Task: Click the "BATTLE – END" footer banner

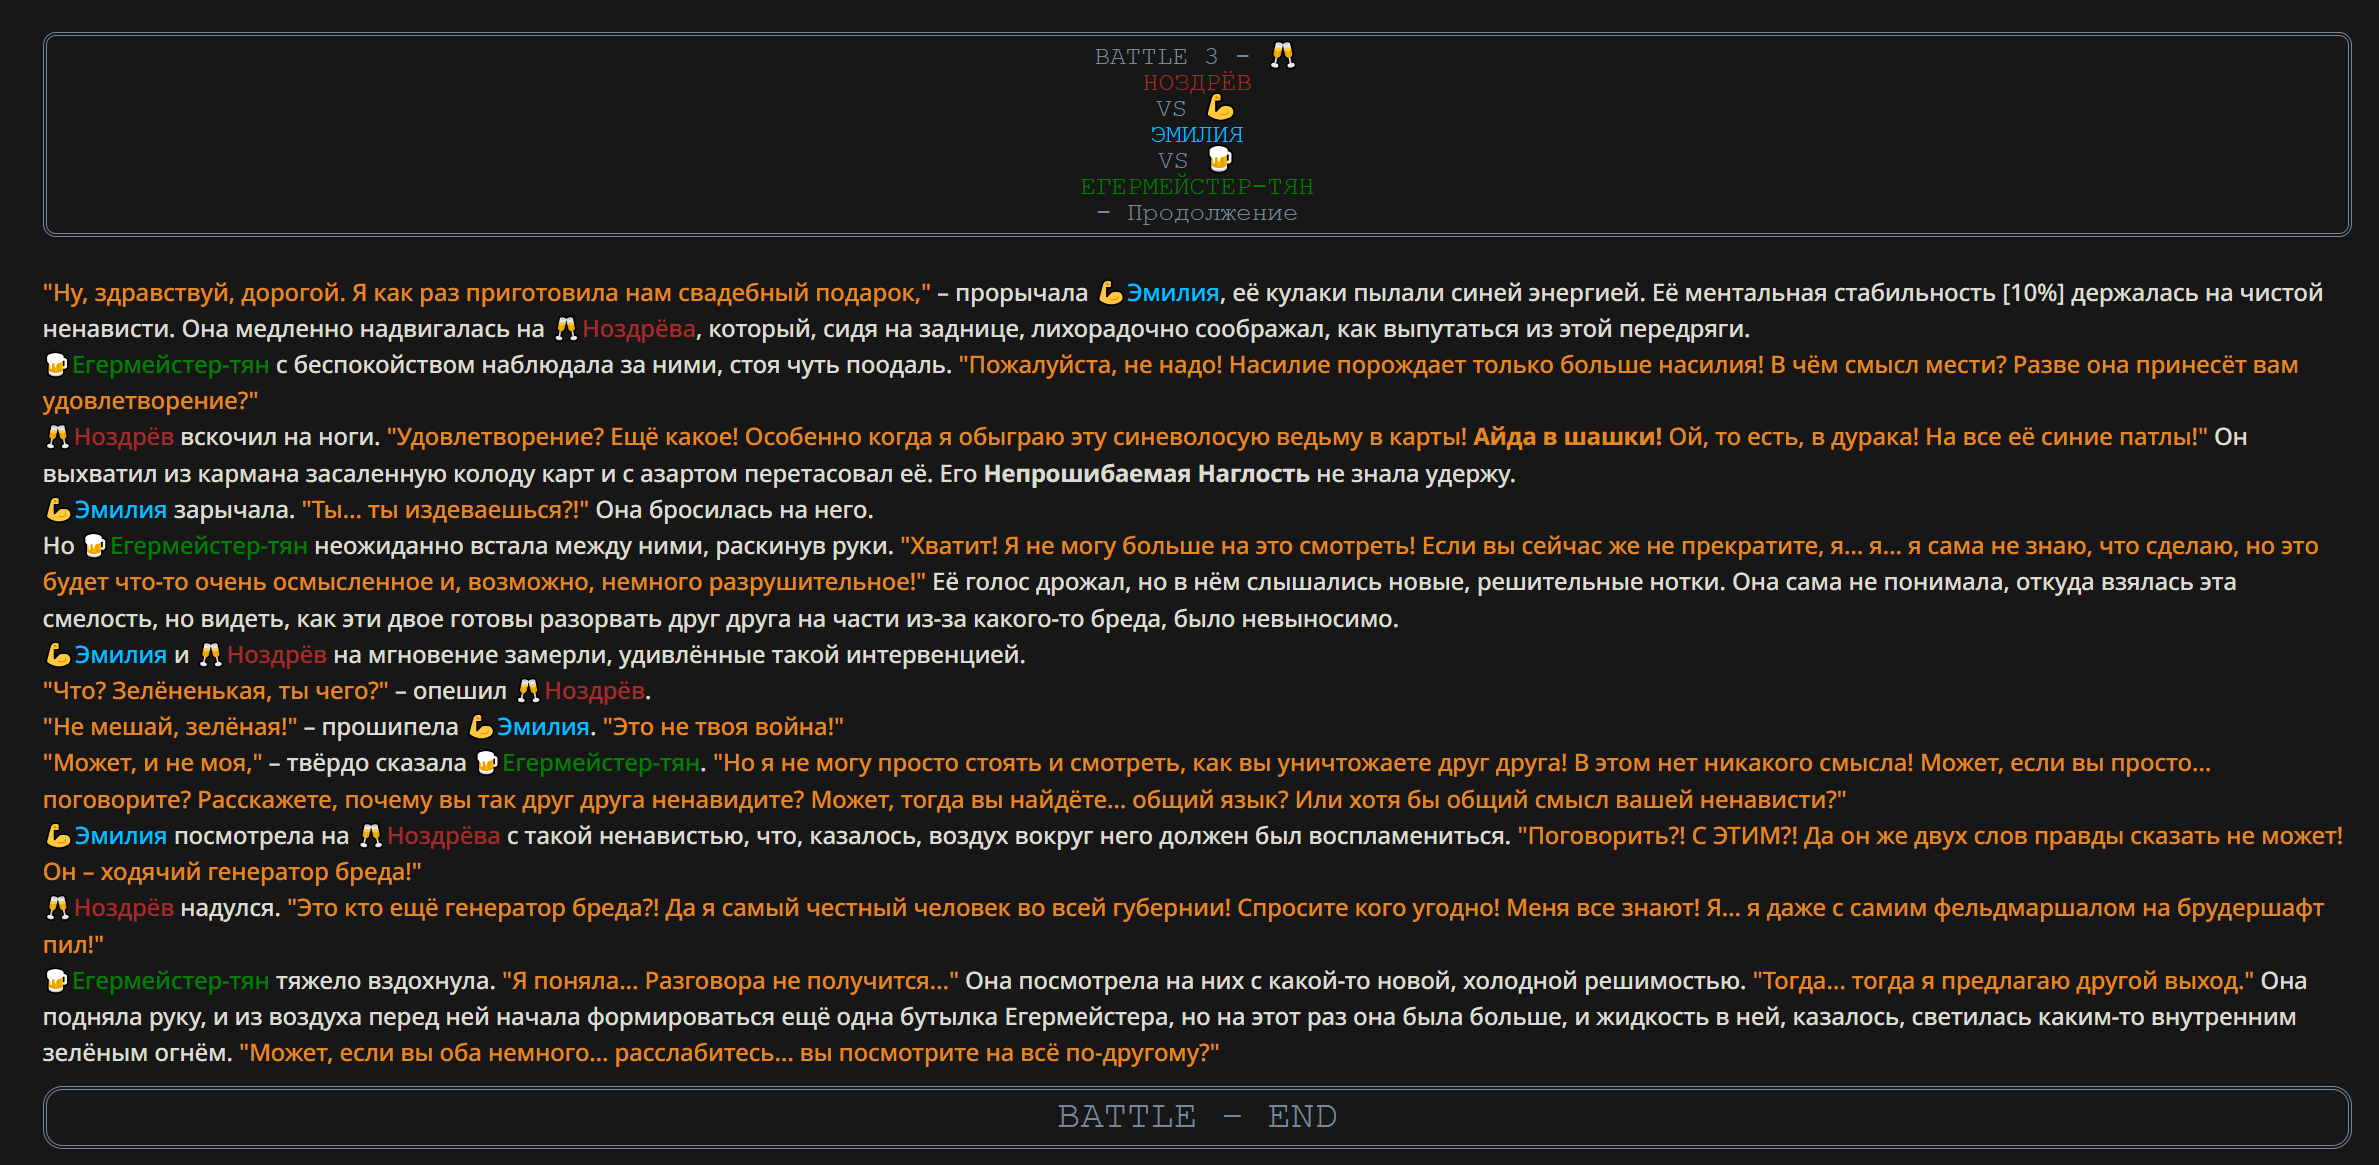Action: [1197, 1116]
